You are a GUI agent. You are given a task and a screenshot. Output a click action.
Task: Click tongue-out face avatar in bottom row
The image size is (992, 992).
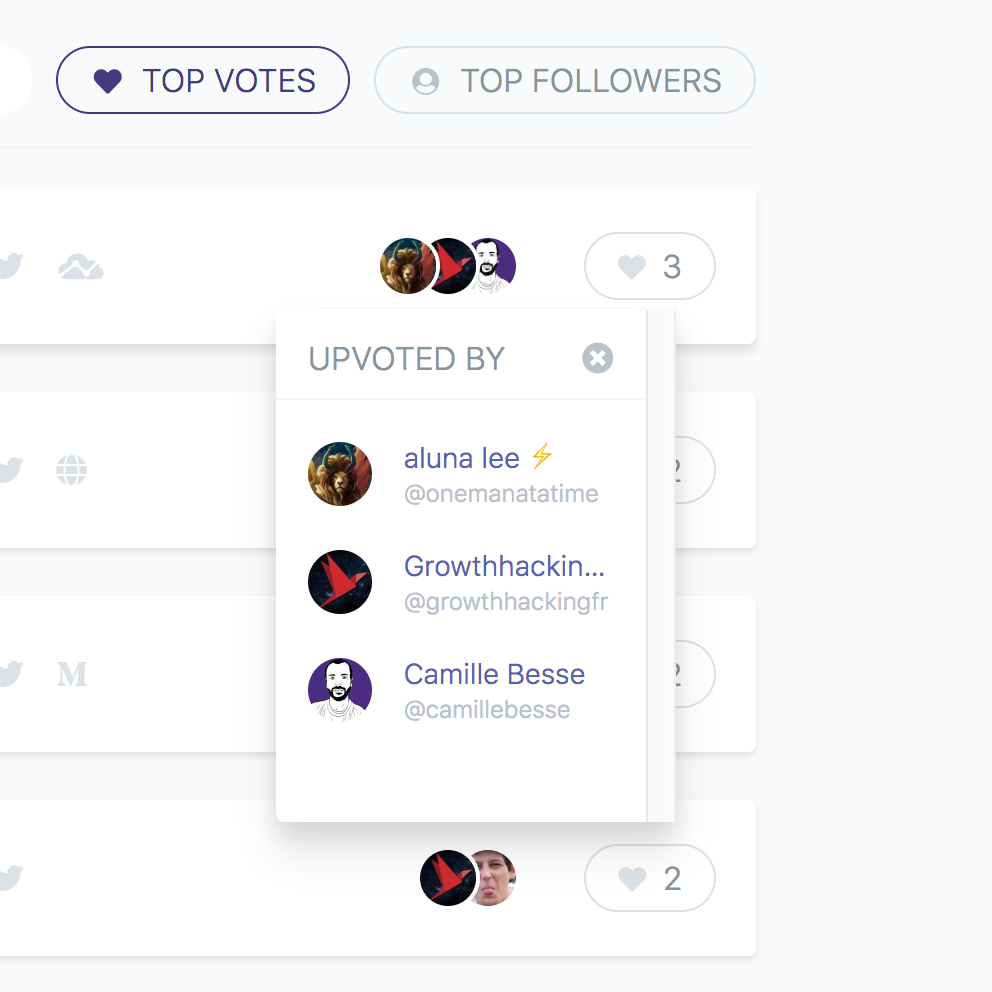click(495, 878)
